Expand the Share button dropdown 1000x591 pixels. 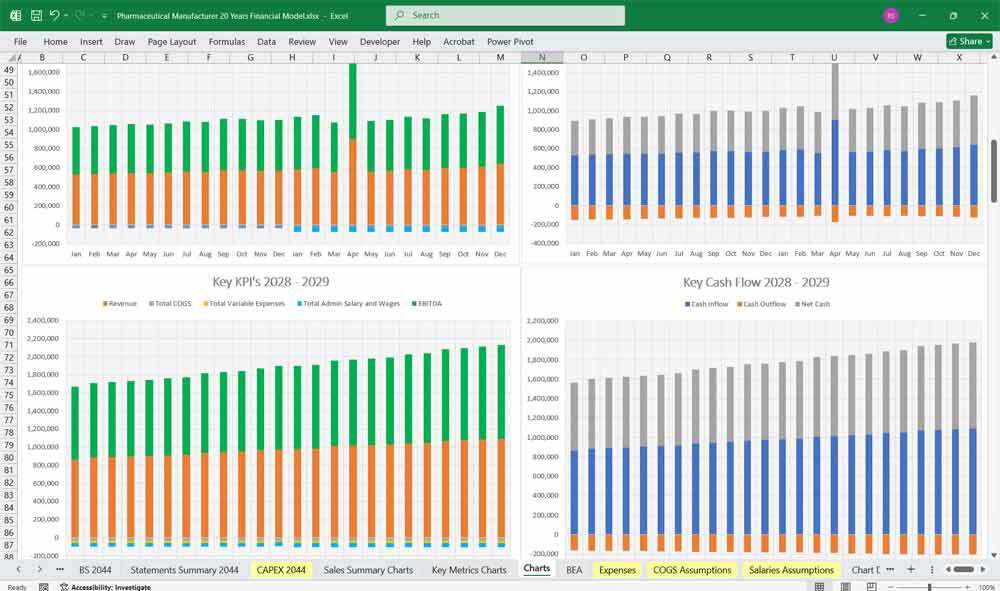pyautogui.click(x=988, y=41)
